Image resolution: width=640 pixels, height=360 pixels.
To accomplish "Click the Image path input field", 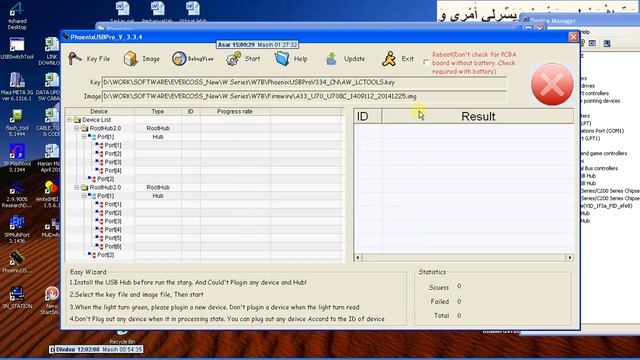I will tap(304, 96).
